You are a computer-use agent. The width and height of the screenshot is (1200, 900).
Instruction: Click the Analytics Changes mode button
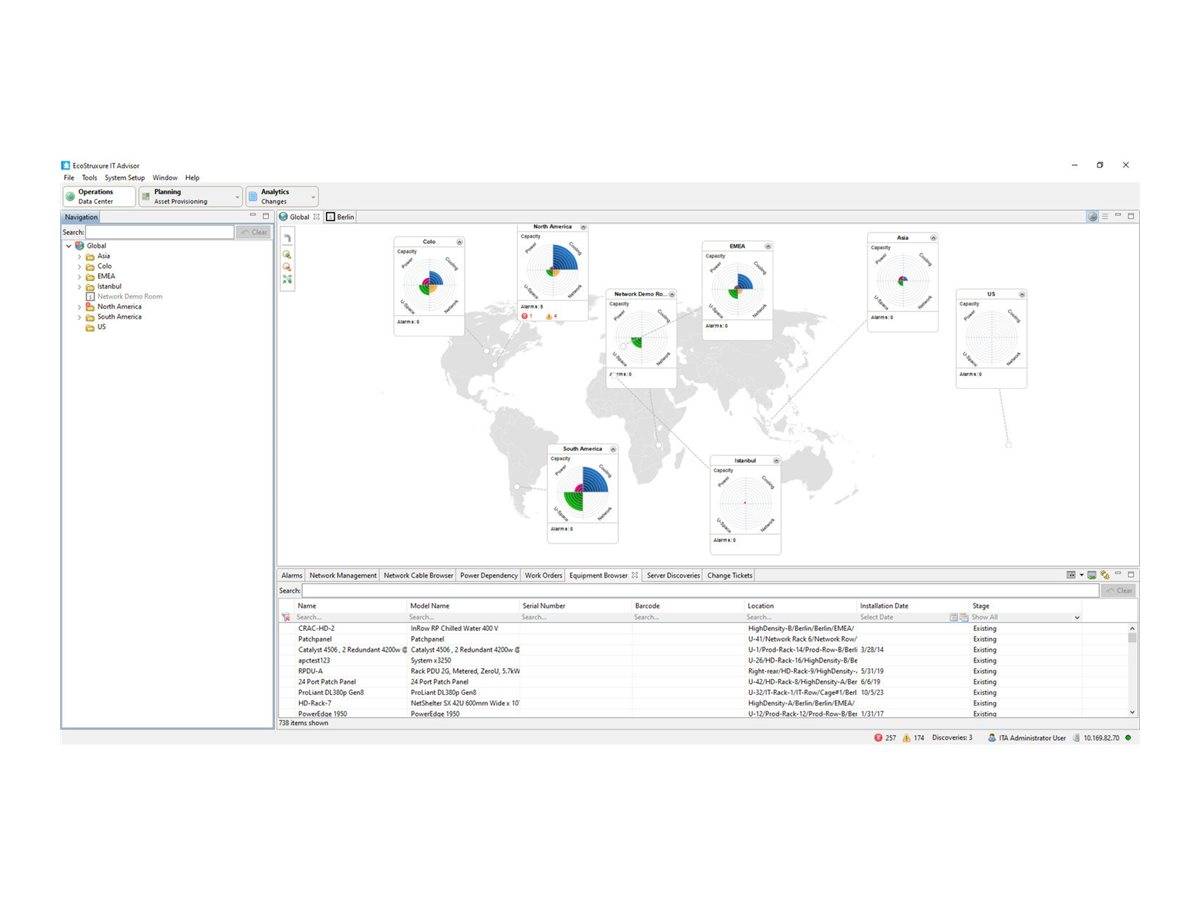pos(279,195)
